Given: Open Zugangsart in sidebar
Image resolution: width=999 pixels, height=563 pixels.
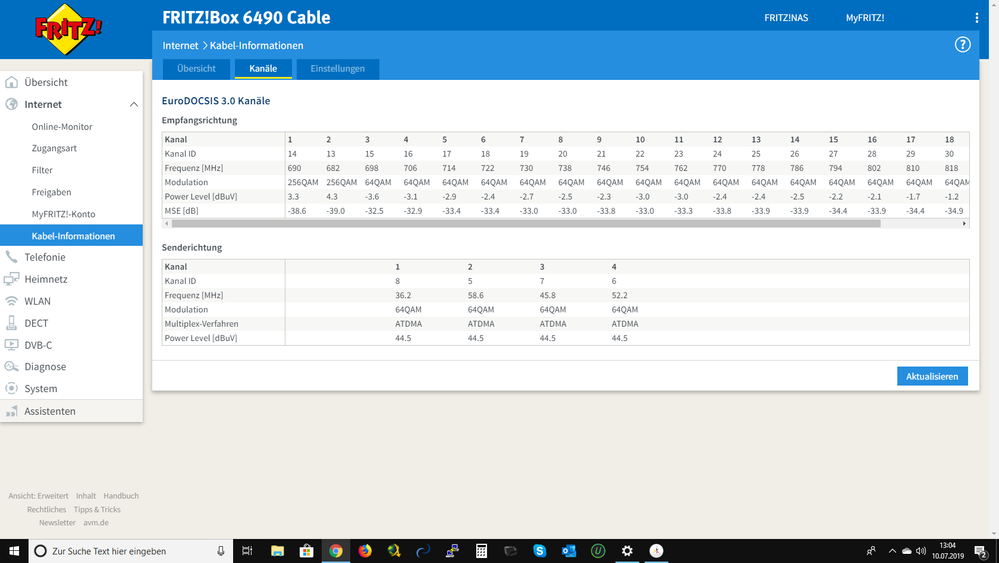Looking at the screenshot, I should tap(54, 148).
